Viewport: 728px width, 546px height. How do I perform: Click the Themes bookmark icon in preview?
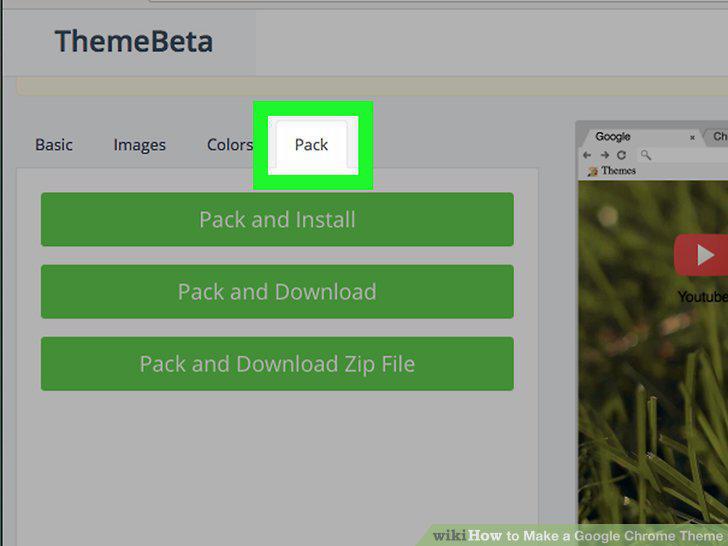(592, 171)
